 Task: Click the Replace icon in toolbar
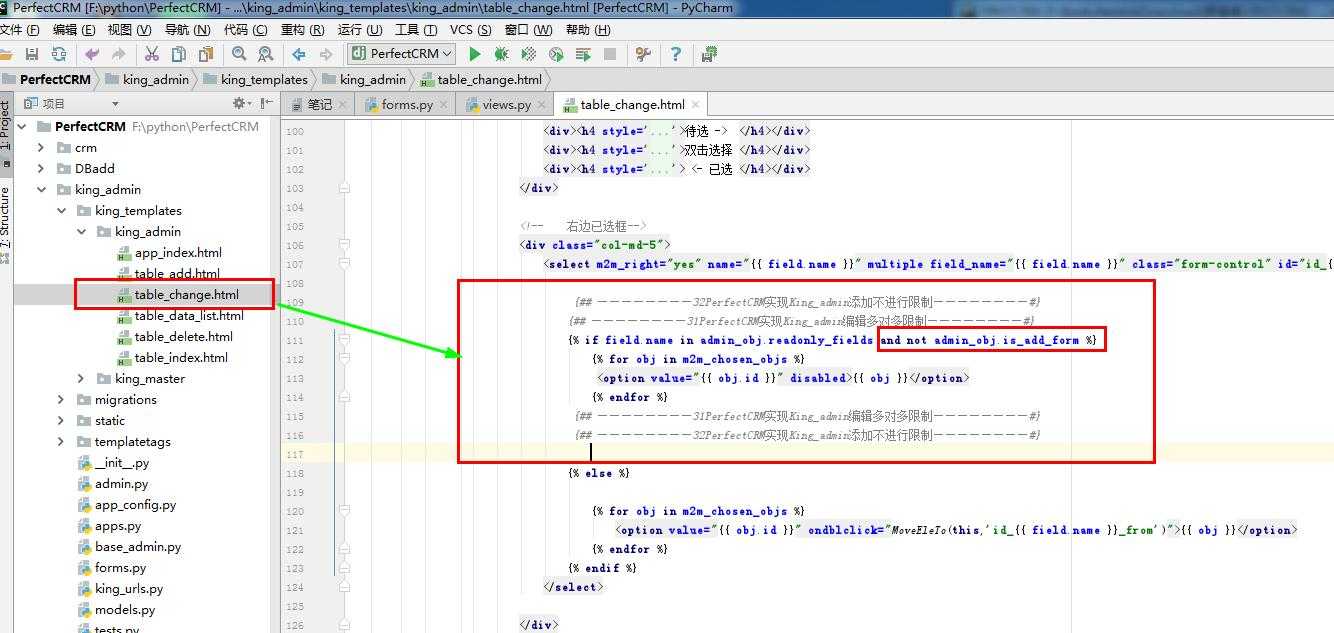point(265,54)
